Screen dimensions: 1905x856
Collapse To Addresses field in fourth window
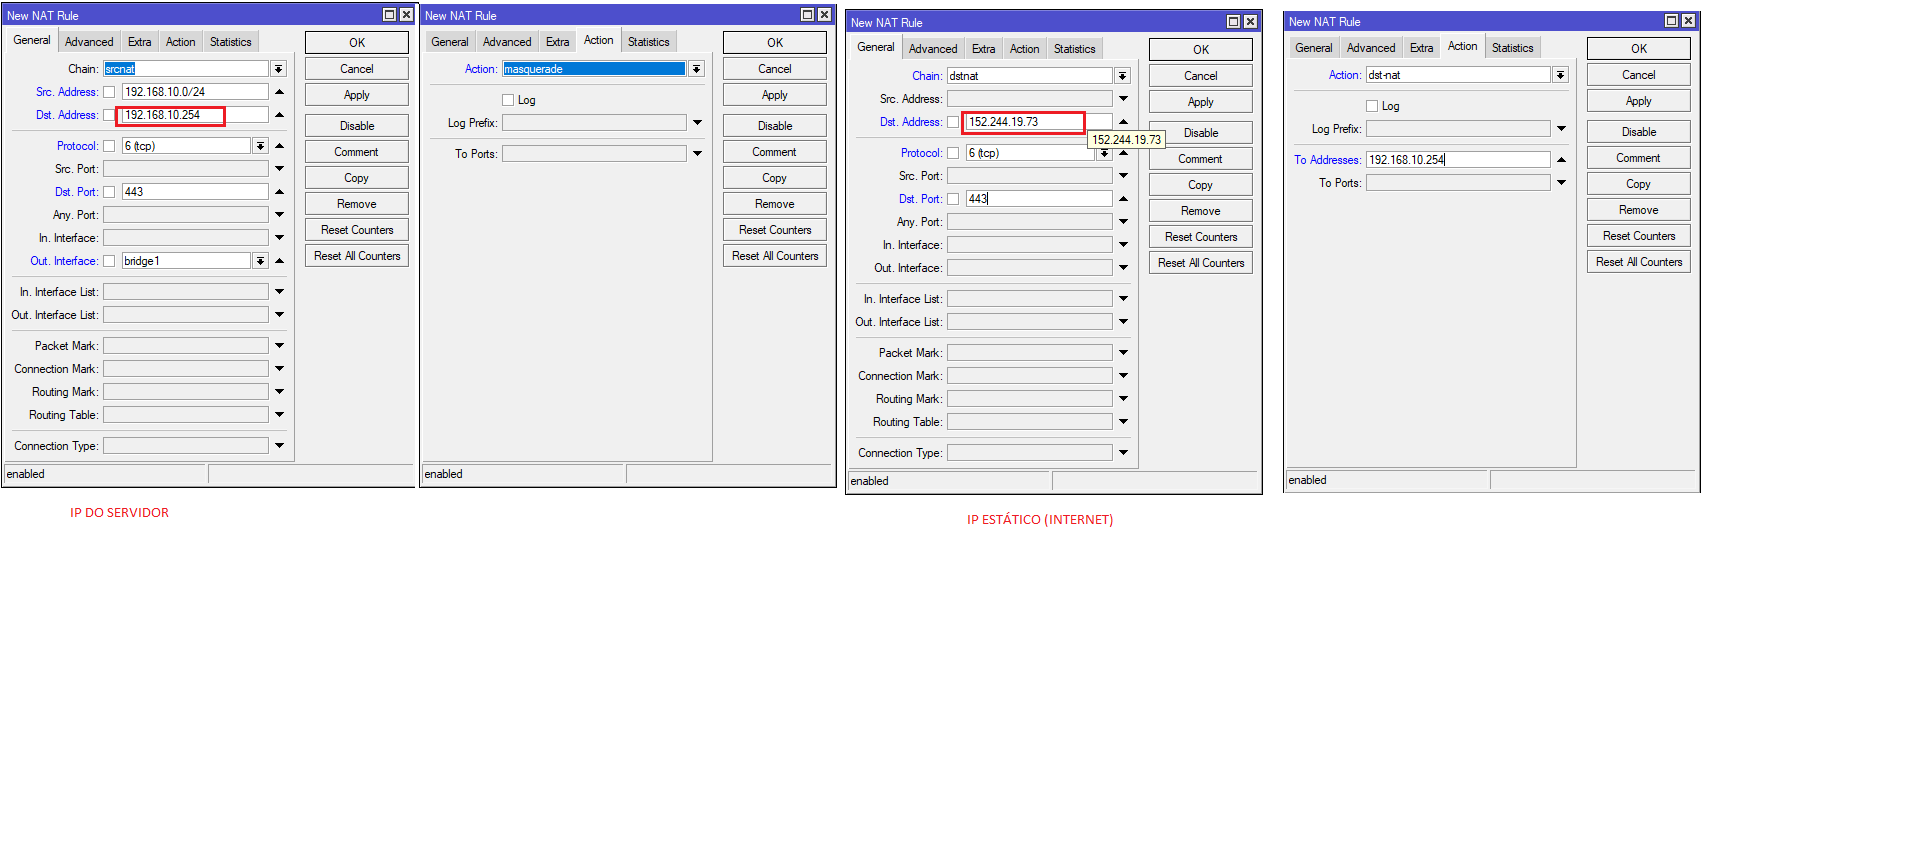pos(1561,160)
